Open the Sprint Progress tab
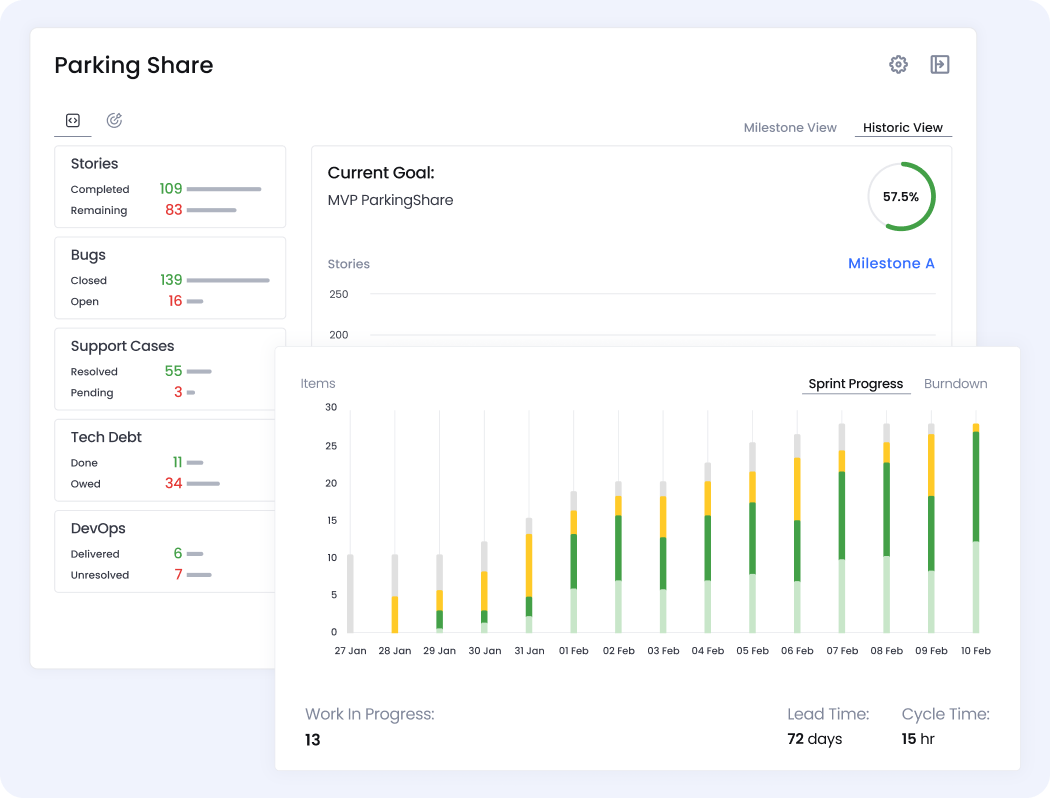This screenshot has width=1050, height=798. click(855, 384)
